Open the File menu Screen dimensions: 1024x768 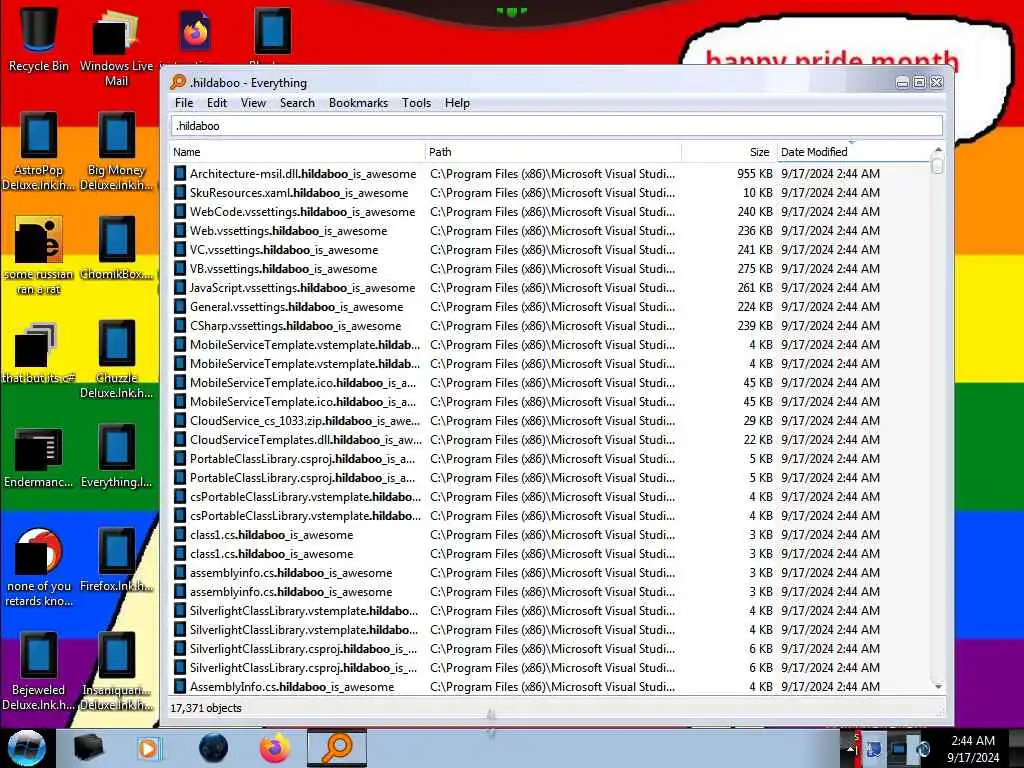[x=184, y=103]
